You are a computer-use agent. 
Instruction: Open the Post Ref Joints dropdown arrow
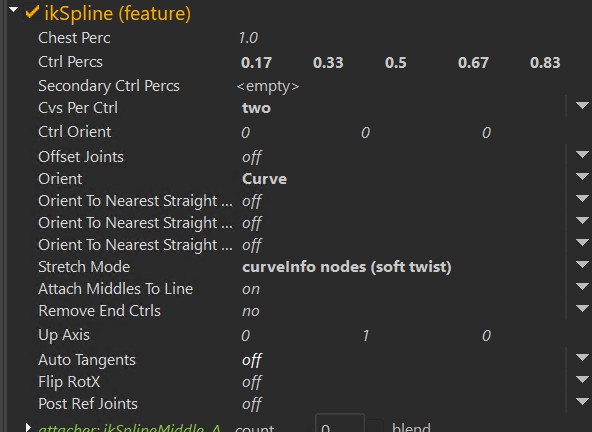pyautogui.click(x=583, y=401)
